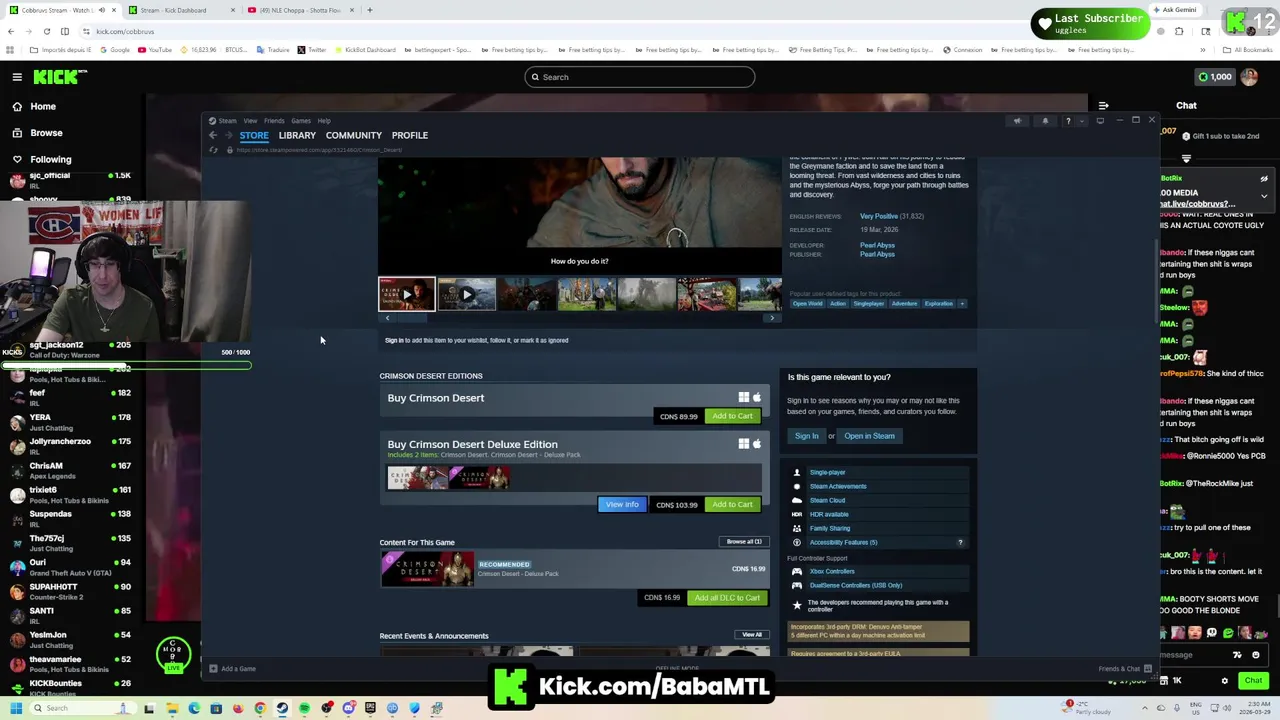The image size is (1280, 720).
Task: Open Xbox Controllers support link
Action: pos(832,571)
